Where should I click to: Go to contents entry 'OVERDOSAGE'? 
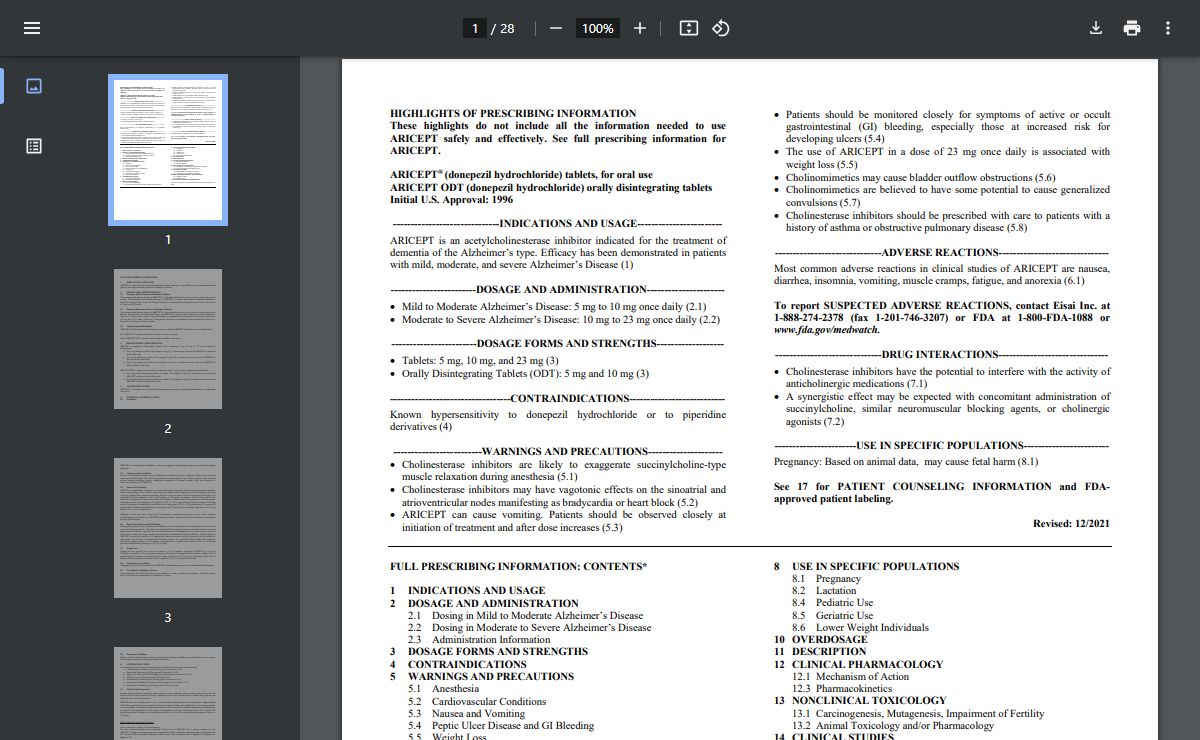coord(829,640)
